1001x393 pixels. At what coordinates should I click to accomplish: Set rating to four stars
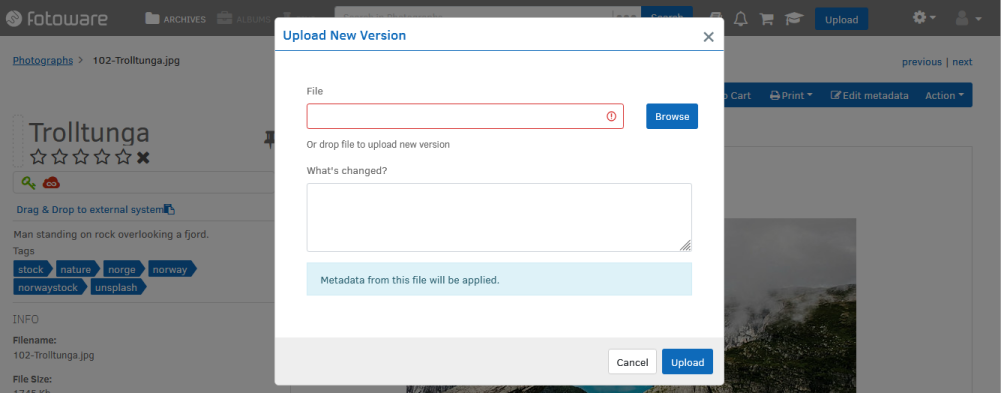tap(102, 157)
